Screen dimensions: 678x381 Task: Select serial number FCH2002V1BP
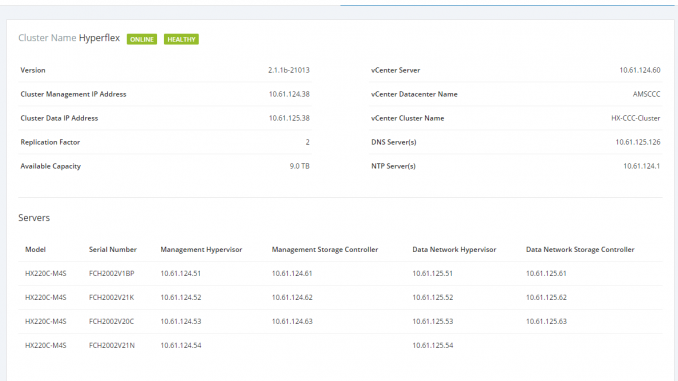[112, 274]
